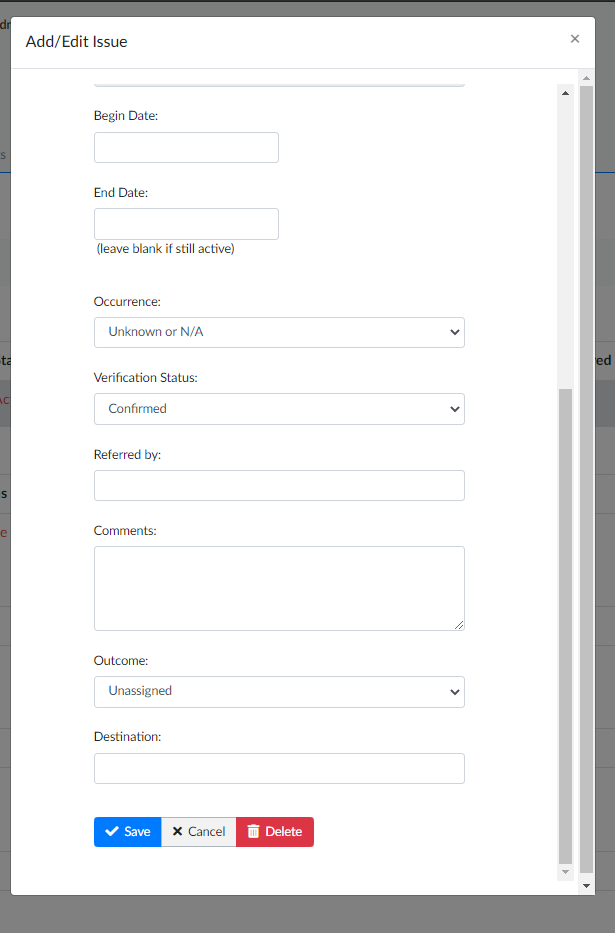615x933 pixels.
Task: Close the Add/Edit Issue dialog
Action: tap(575, 38)
